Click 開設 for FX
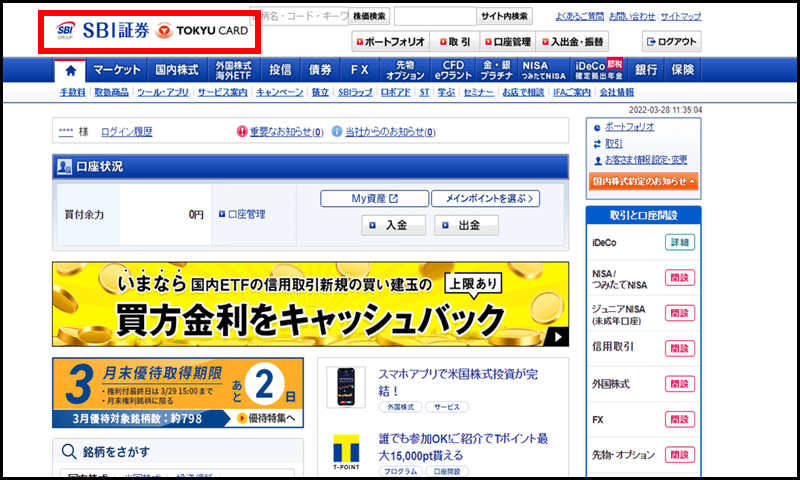The height and width of the screenshot is (480, 800). tap(680, 419)
